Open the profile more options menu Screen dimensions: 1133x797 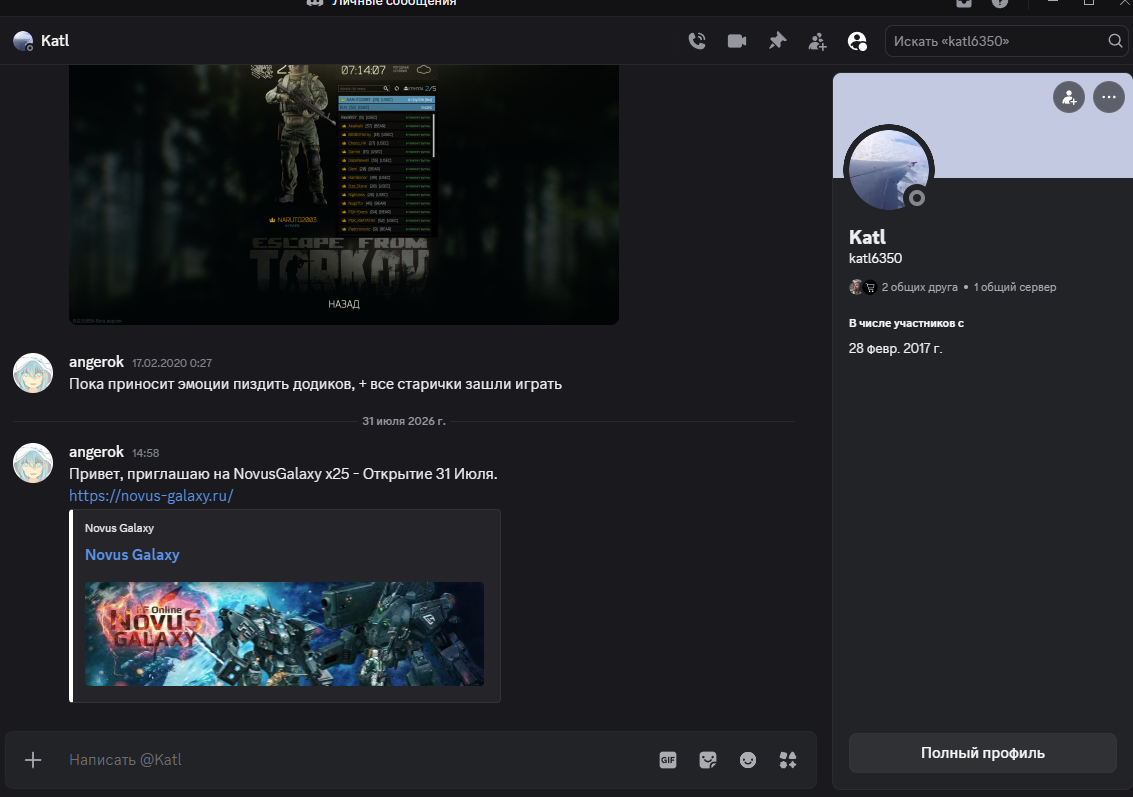(x=1108, y=97)
